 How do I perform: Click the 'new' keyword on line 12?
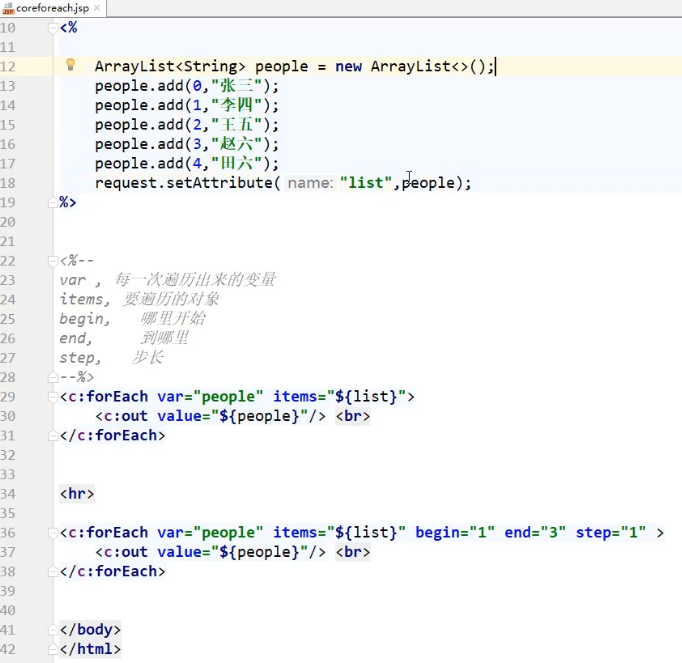(348, 67)
